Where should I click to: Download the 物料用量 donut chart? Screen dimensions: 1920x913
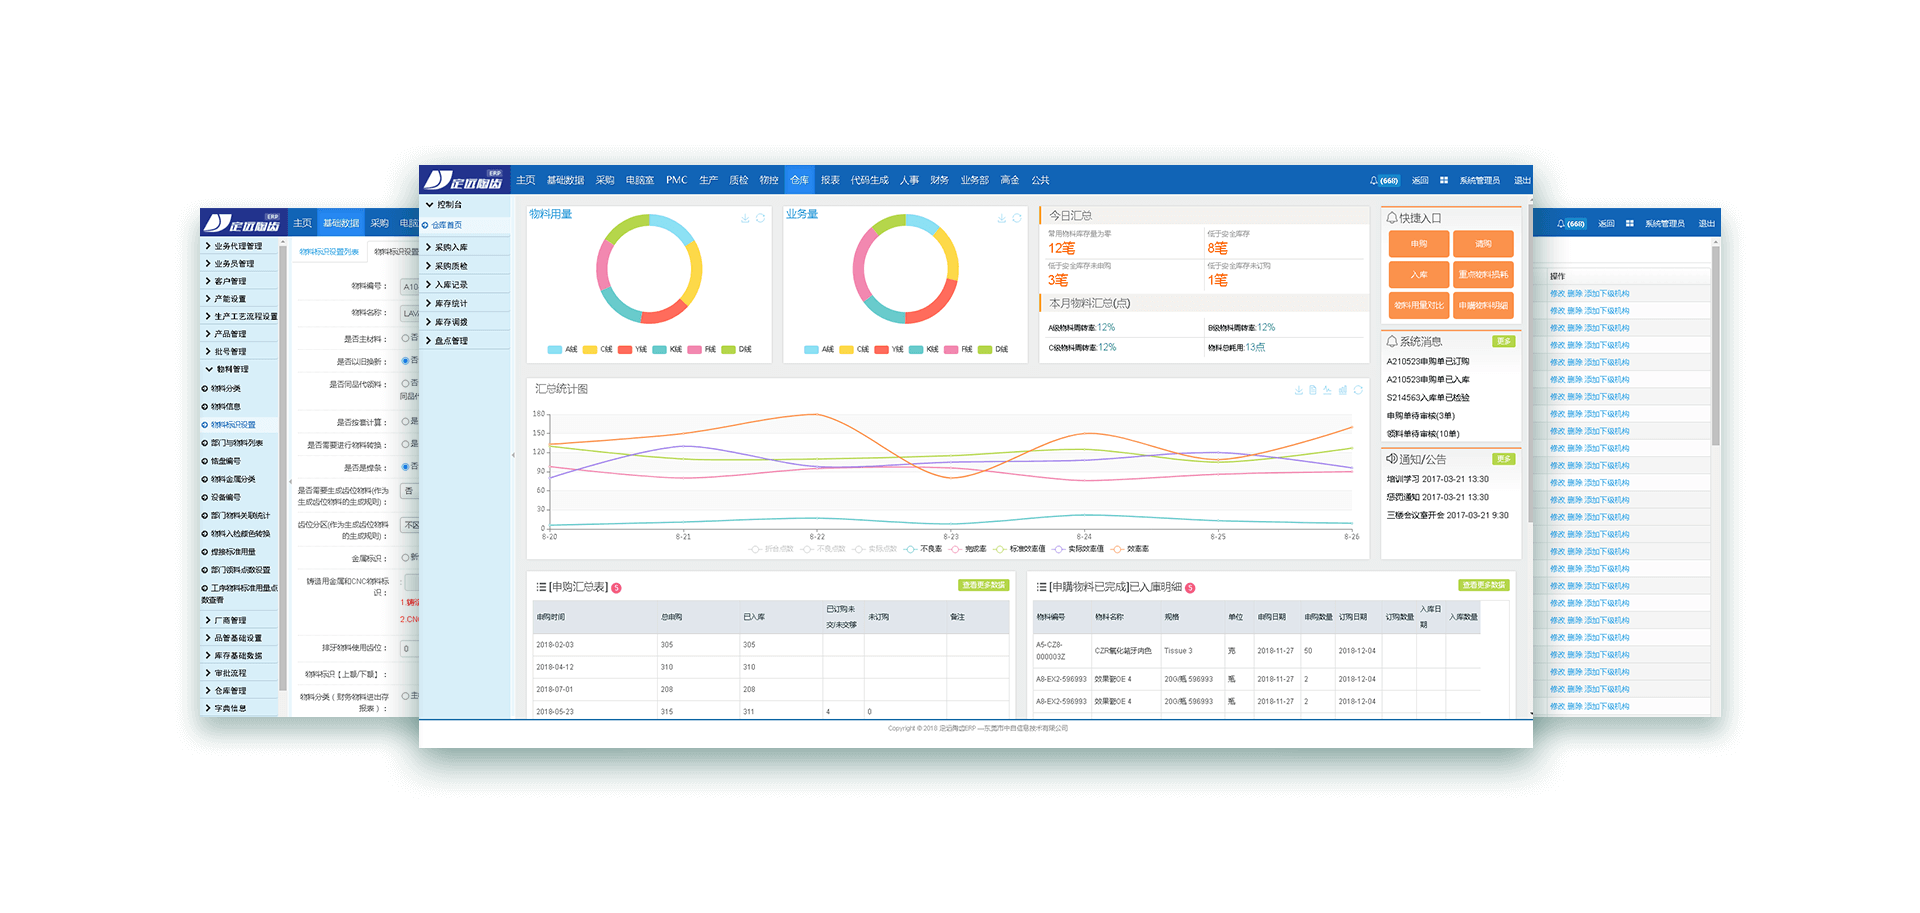pyautogui.click(x=745, y=218)
